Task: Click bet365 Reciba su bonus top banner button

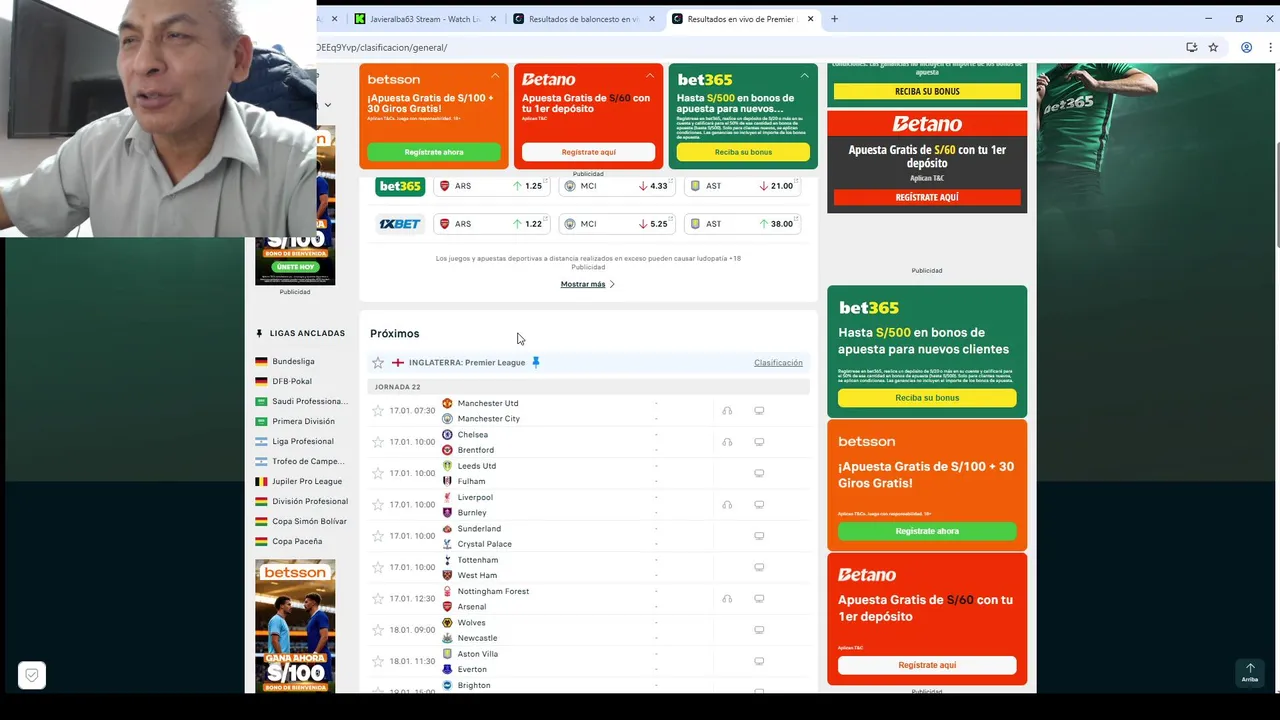Action: pos(743,152)
